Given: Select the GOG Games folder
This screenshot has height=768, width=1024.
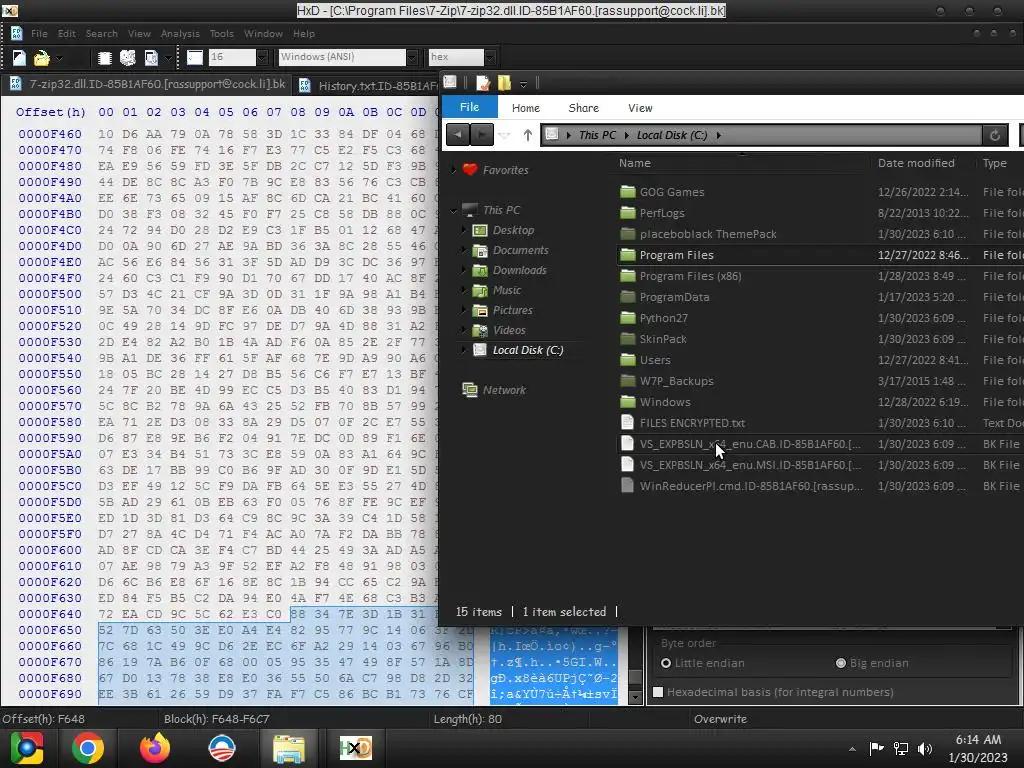Looking at the screenshot, I should (671, 192).
